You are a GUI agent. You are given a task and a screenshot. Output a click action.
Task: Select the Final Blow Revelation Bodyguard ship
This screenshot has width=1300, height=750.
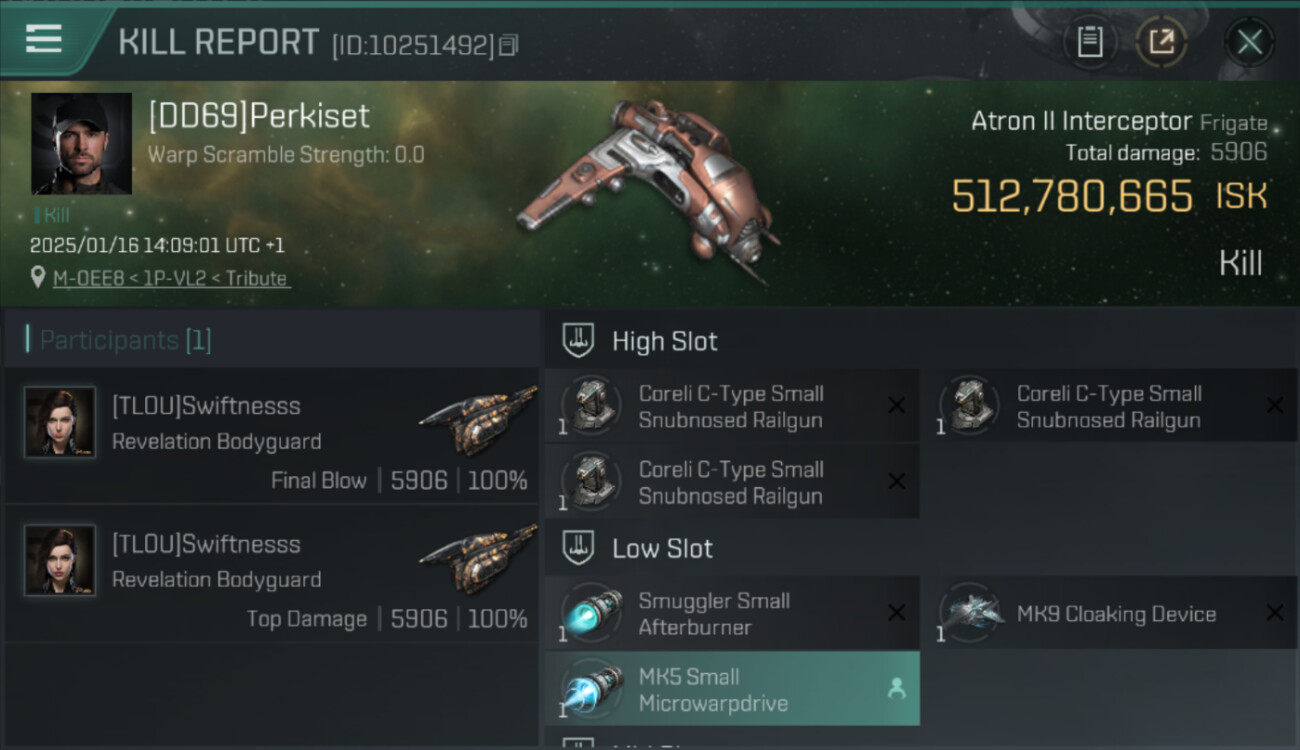coord(478,421)
